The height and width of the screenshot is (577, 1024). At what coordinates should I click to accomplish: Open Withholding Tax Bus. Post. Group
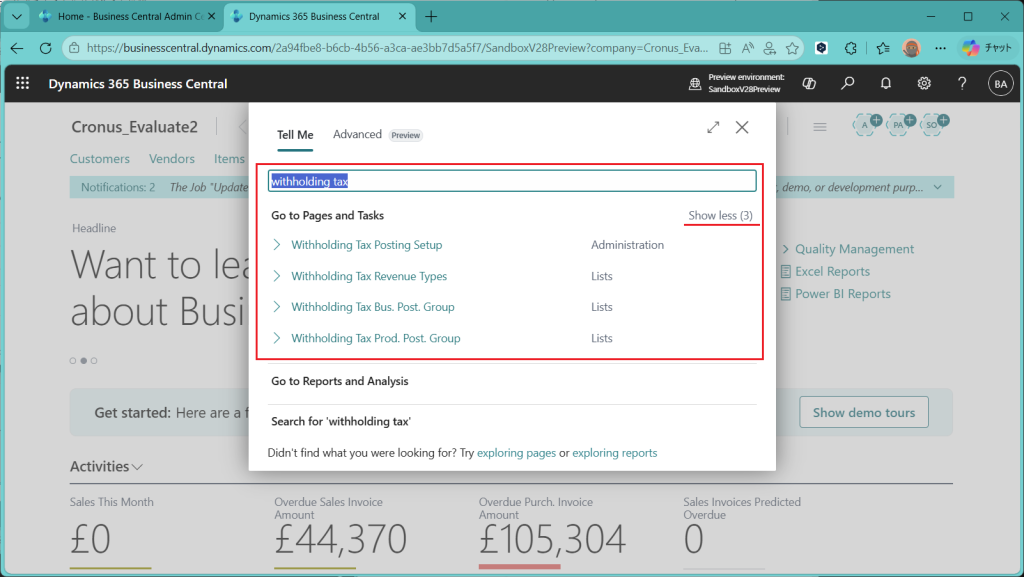click(x=372, y=307)
